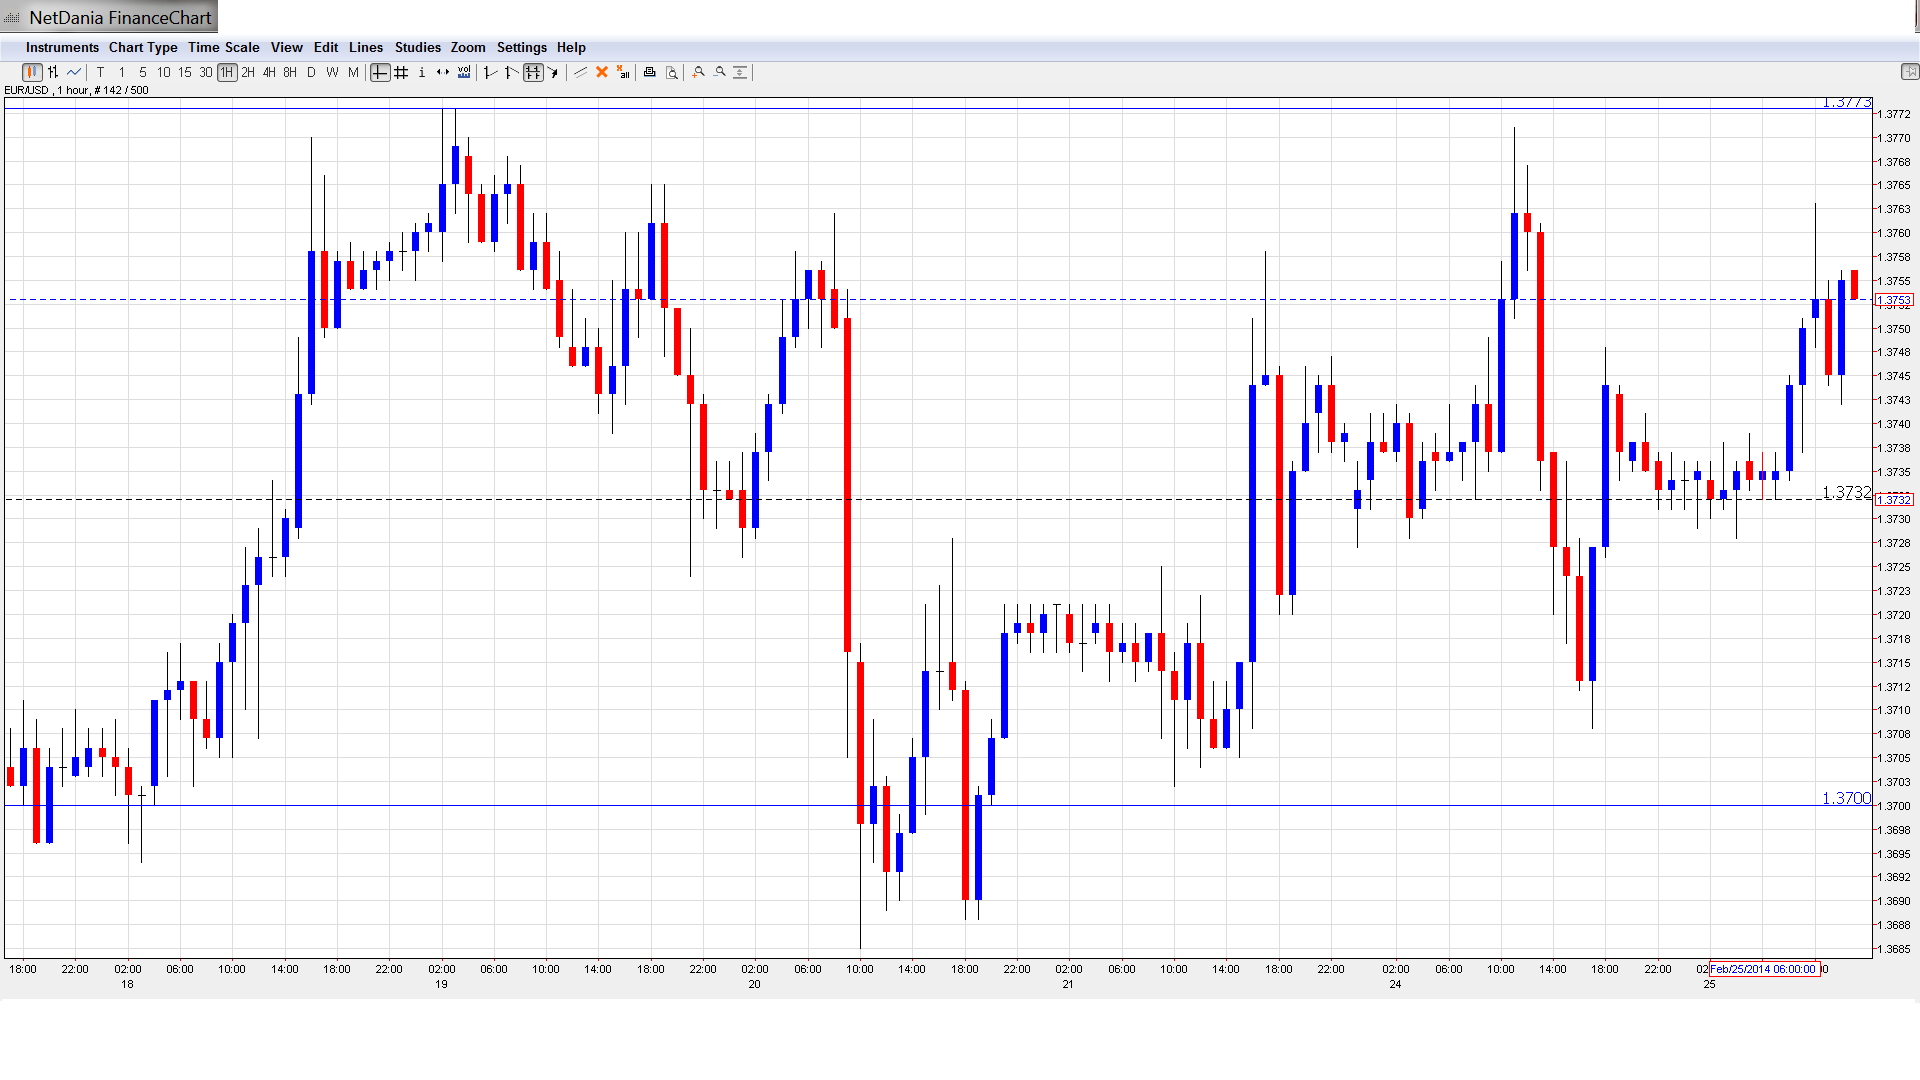1920x1080 pixels.
Task: Open the Lines menu
Action: pyautogui.click(x=366, y=47)
